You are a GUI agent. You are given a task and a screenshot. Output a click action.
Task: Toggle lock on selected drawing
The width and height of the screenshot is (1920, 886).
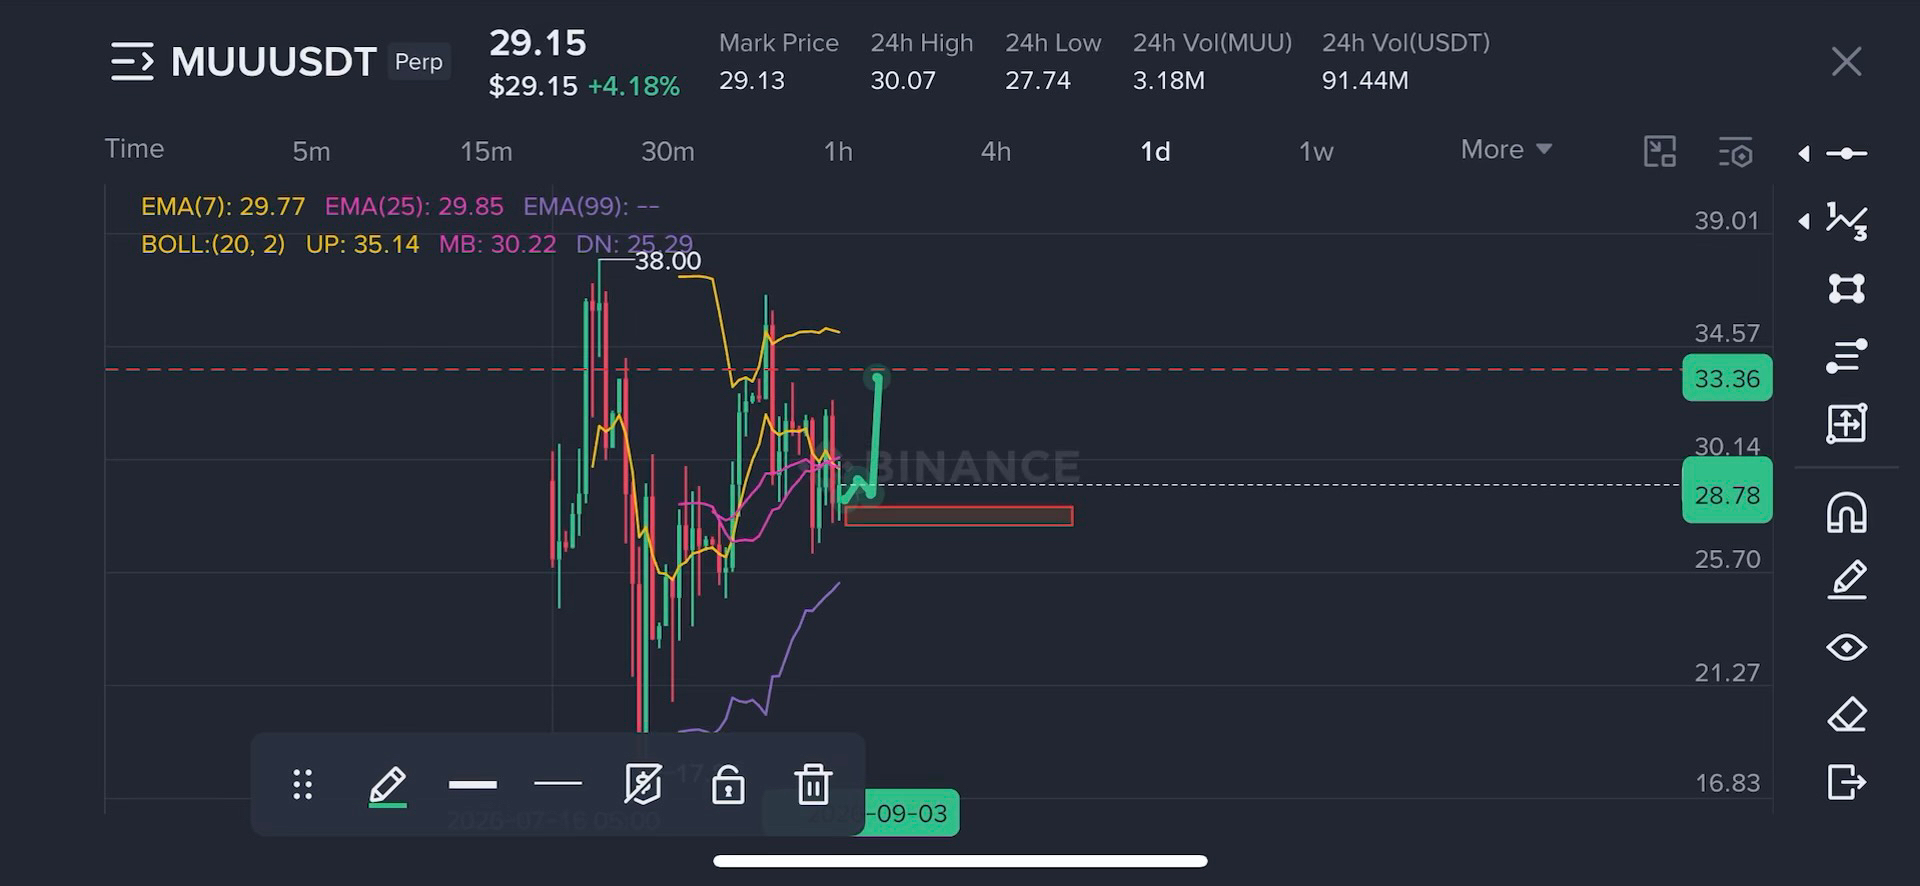(728, 785)
